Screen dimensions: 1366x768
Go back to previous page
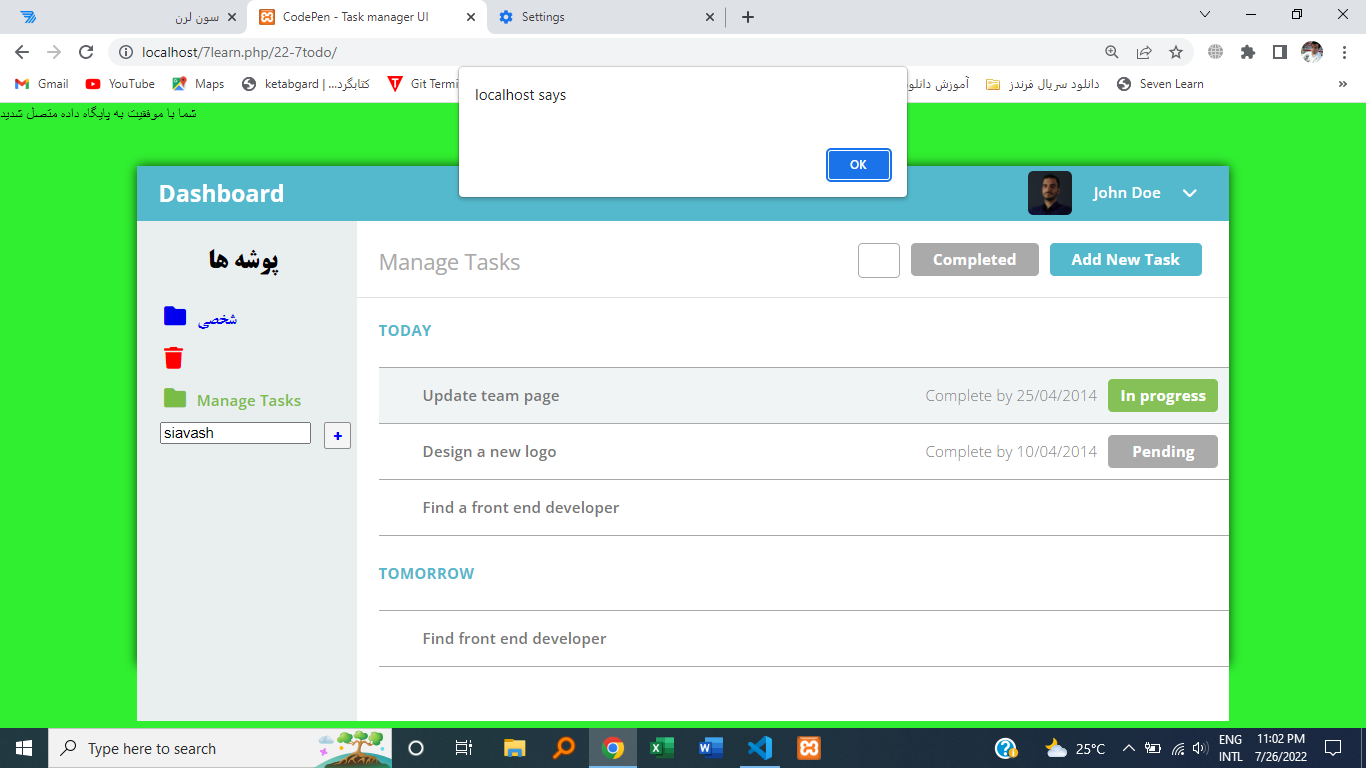pos(22,52)
